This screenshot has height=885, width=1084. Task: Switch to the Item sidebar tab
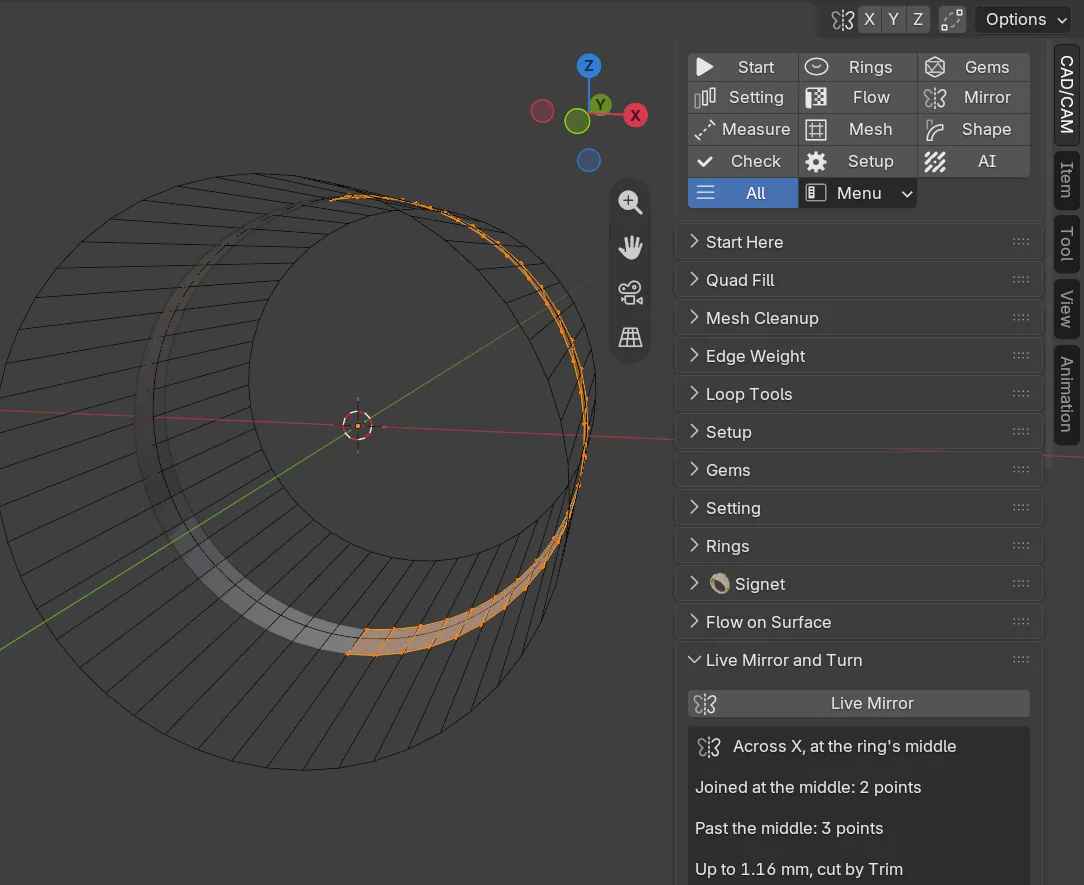click(1067, 180)
